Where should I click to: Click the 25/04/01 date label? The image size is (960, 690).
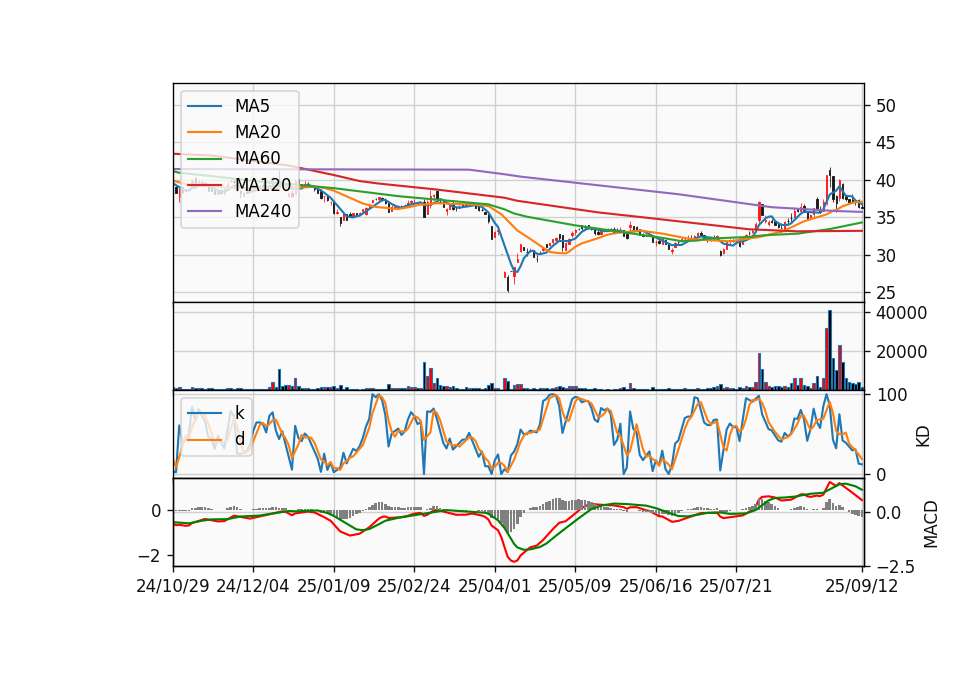(494, 586)
